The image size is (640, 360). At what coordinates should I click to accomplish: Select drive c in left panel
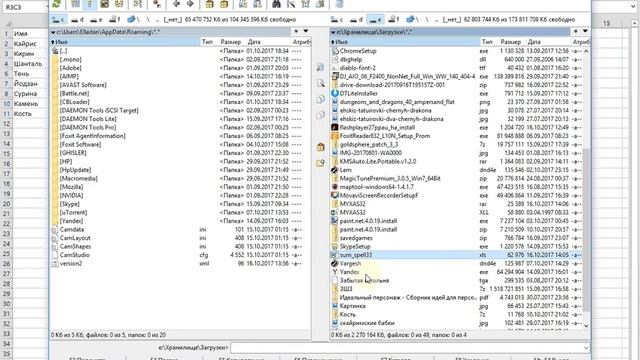(x=58, y=19)
